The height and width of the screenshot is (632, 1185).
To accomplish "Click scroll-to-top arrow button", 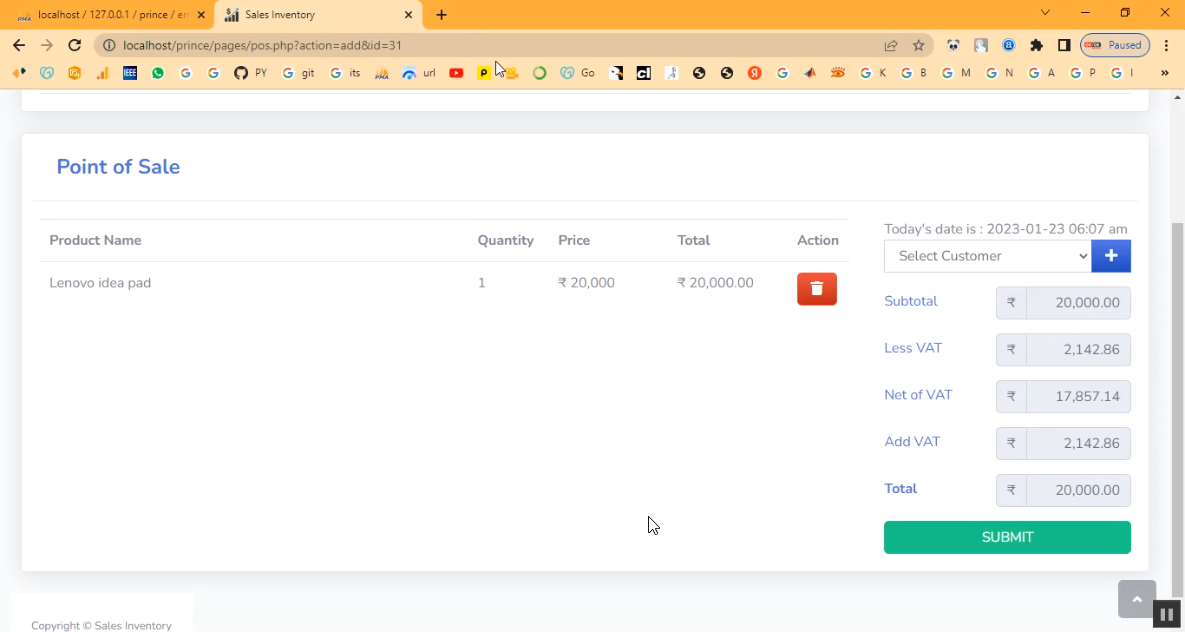I will [x=1136, y=599].
